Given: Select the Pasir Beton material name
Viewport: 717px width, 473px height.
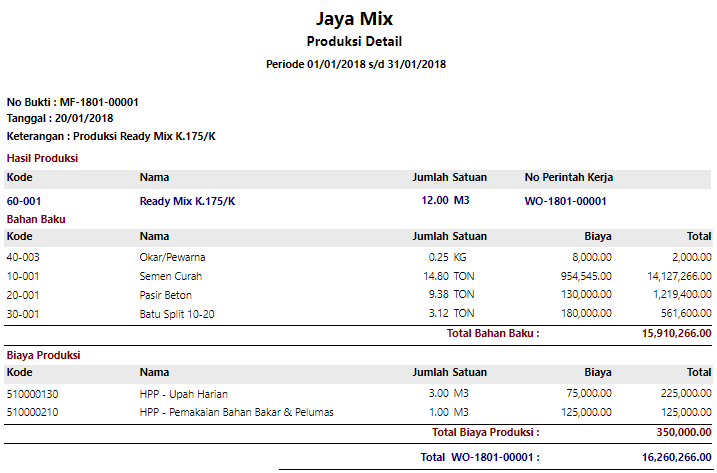Looking at the screenshot, I should tap(166, 295).
